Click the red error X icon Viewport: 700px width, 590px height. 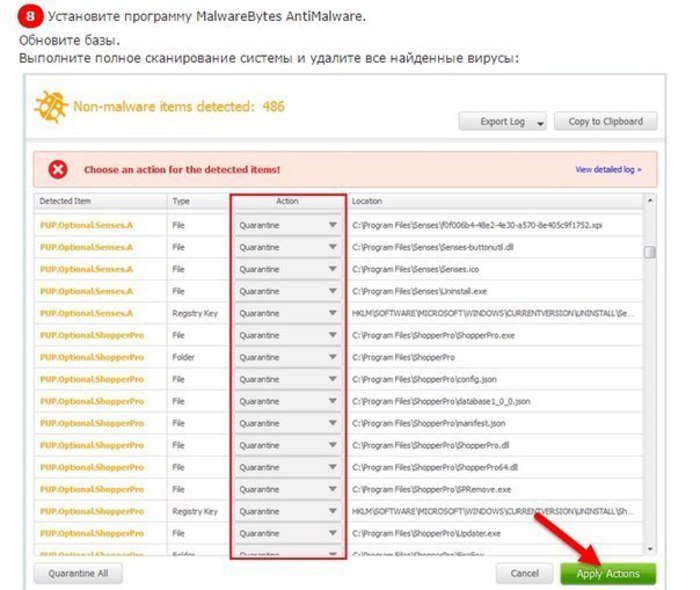(x=59, y=170)
